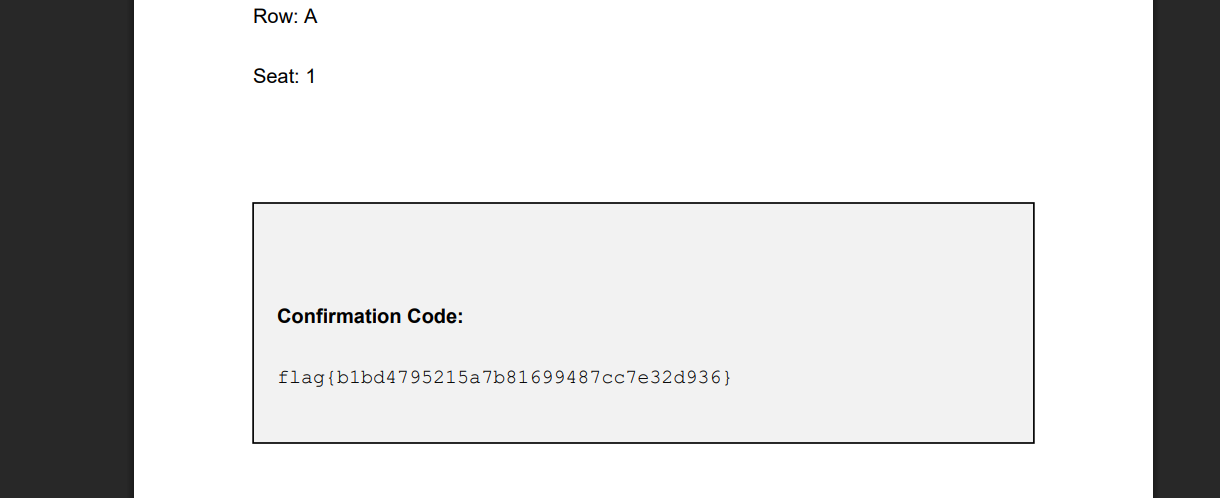Click the dark right margin outside the page

(1186, 249)
